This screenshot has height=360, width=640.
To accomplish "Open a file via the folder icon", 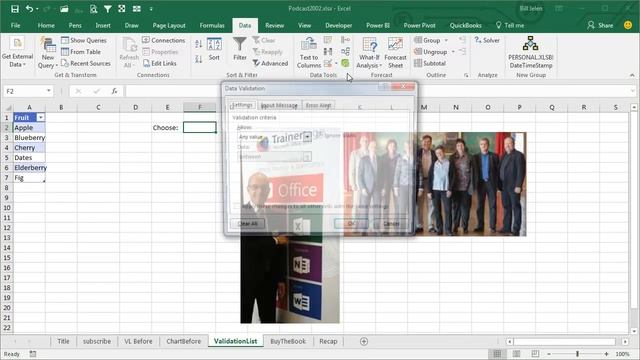I will click(64, 9).
